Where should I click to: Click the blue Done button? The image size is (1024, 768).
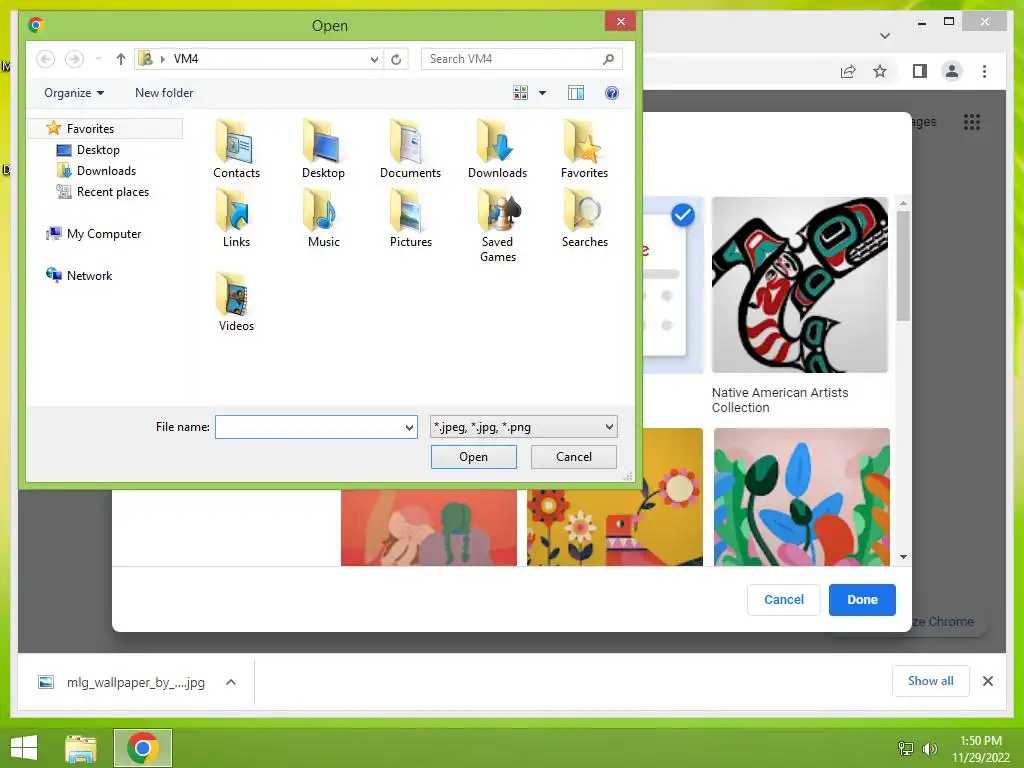pyautogui.click(x=862, y=600)
